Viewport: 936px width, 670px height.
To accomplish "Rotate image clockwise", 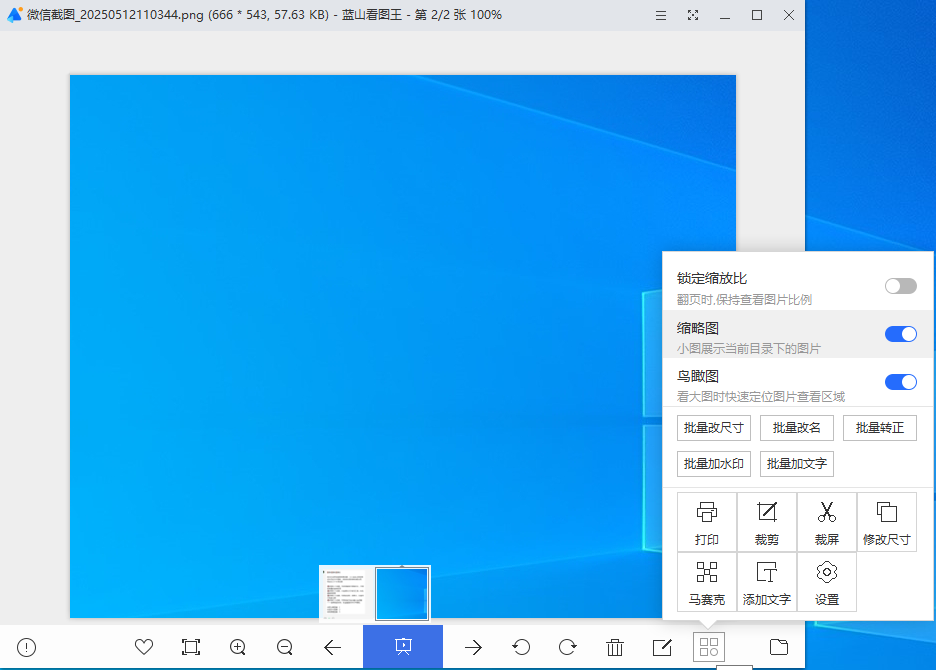I will (x=568, y=647).
